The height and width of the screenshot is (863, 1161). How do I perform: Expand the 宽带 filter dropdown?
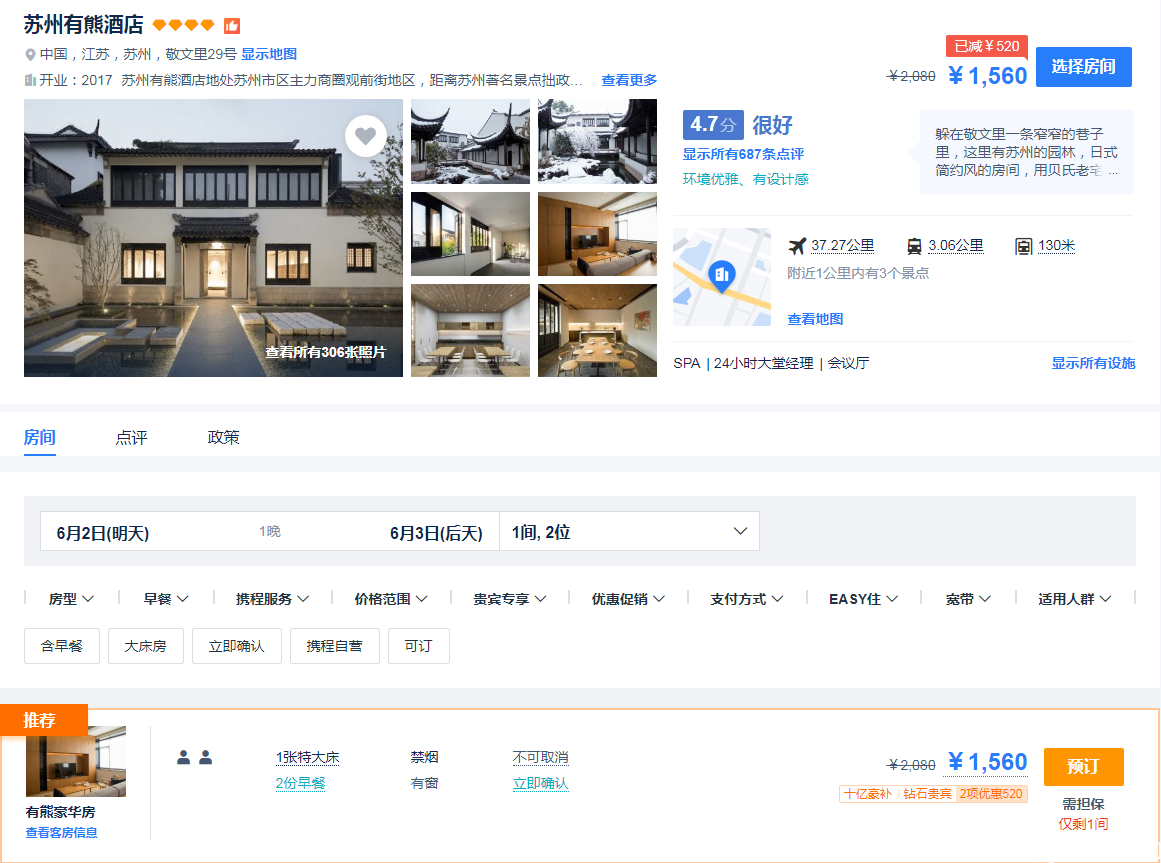point(968,599)
